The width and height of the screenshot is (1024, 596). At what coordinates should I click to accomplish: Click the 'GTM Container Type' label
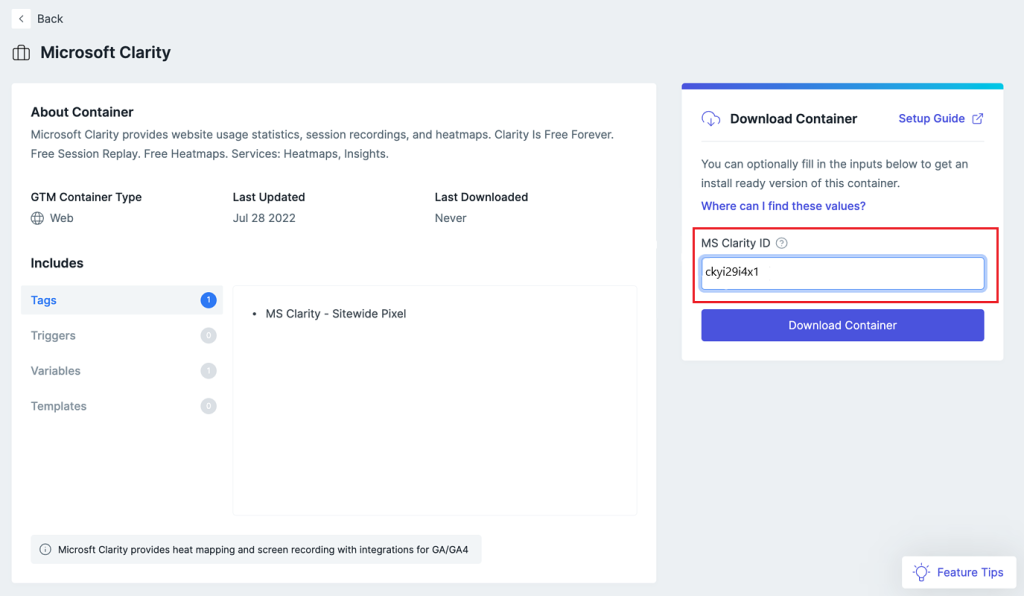(x=86, y=197)
